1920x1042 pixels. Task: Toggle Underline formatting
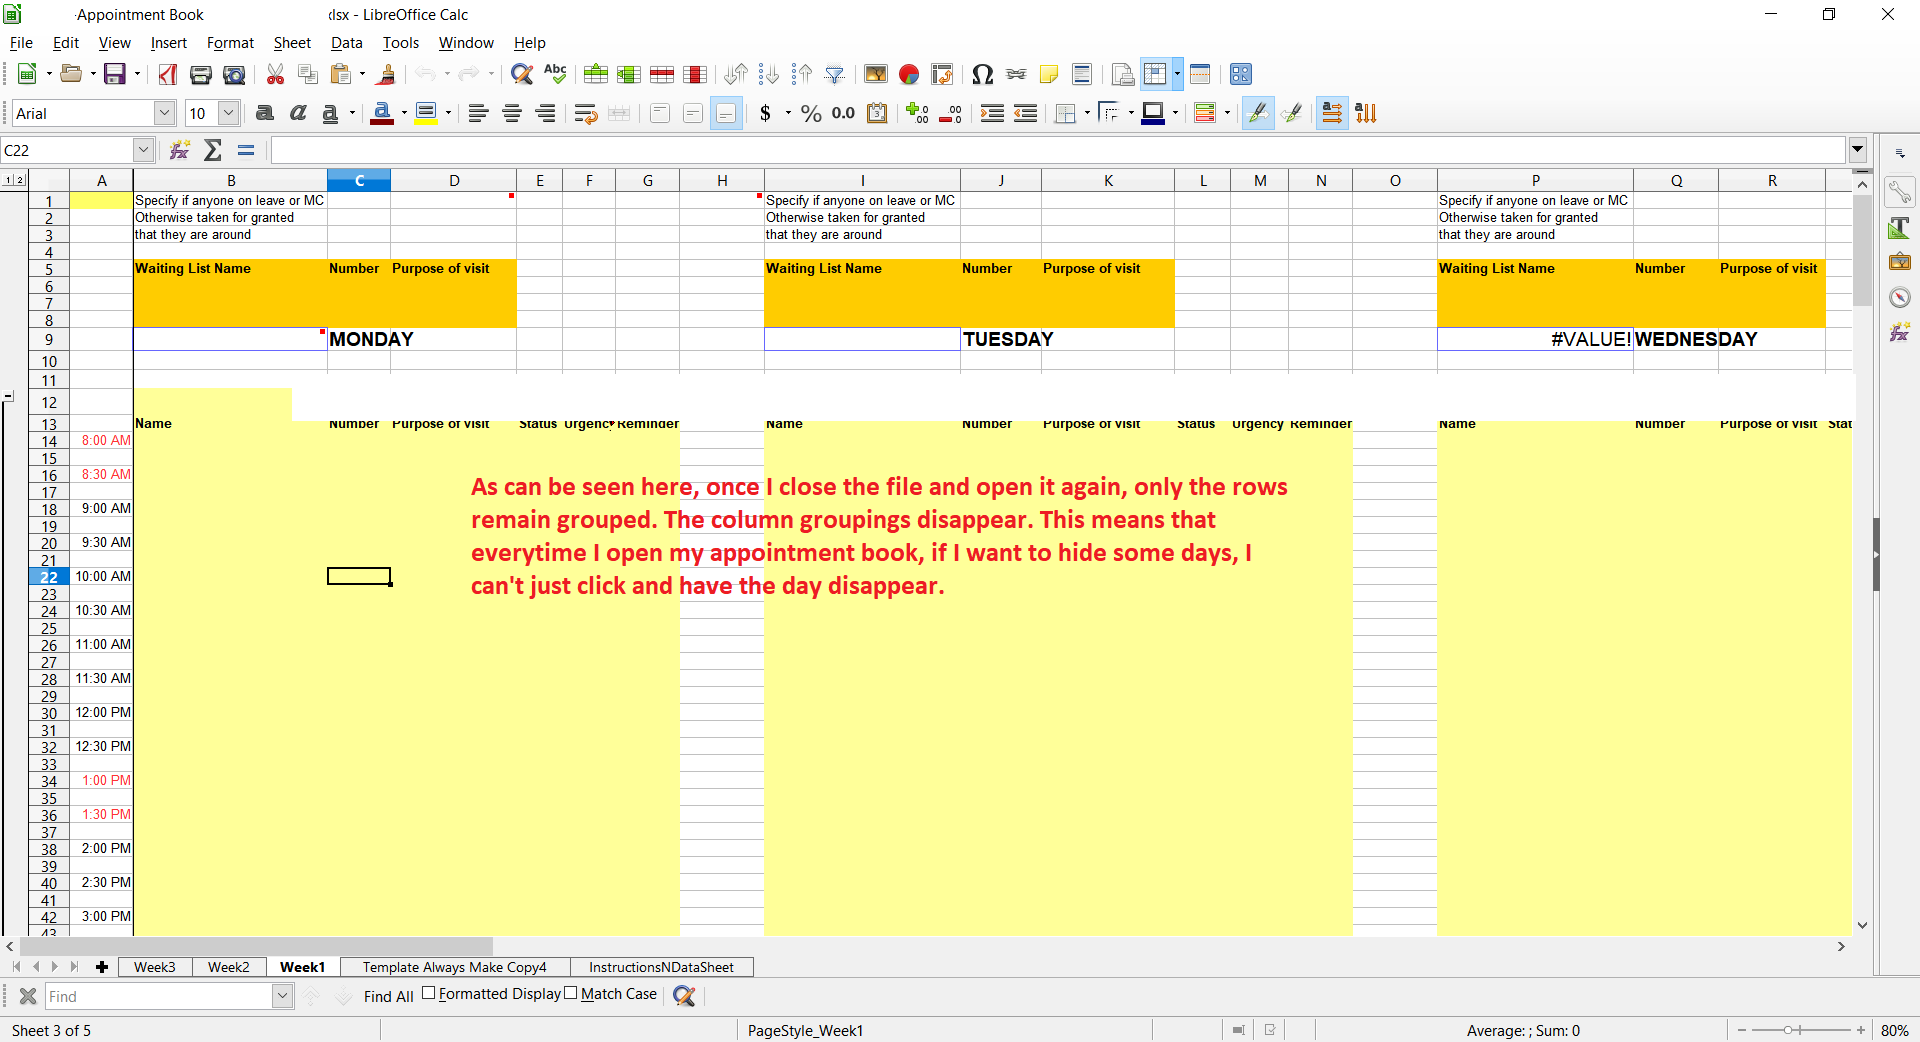330,113
